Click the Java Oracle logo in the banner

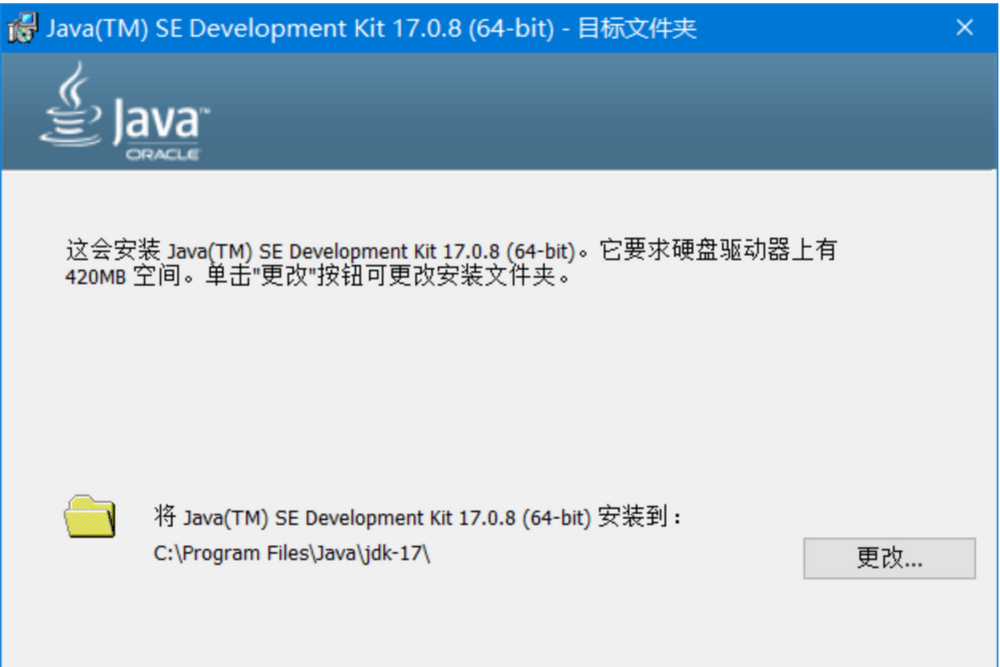[125, 112]
